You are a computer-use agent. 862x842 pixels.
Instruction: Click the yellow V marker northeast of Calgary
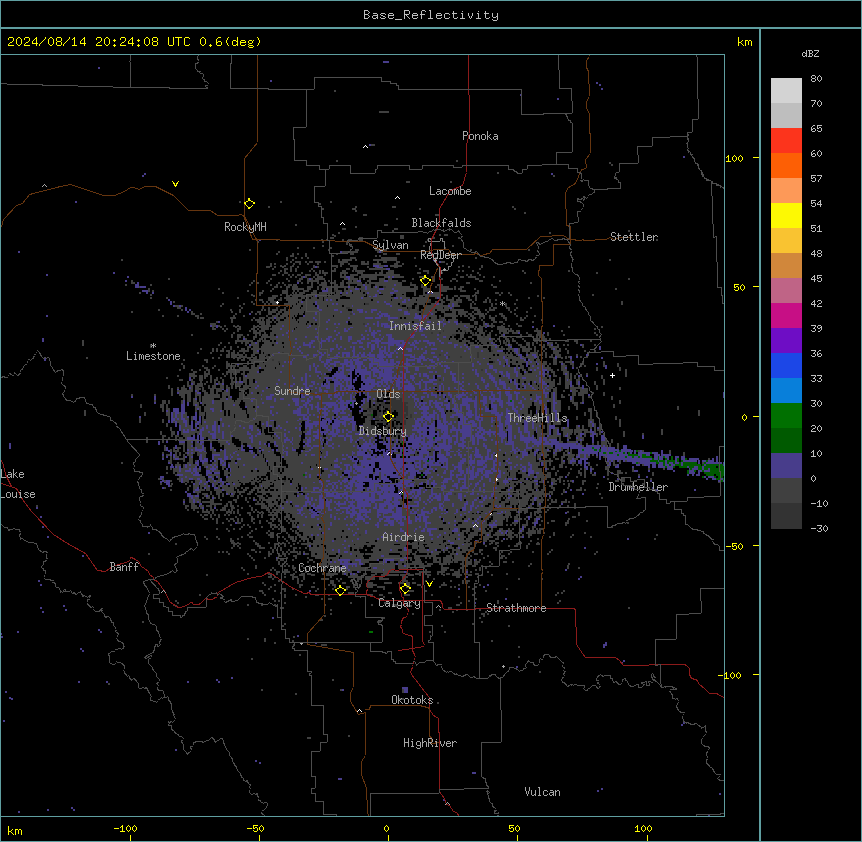[429, 584]
